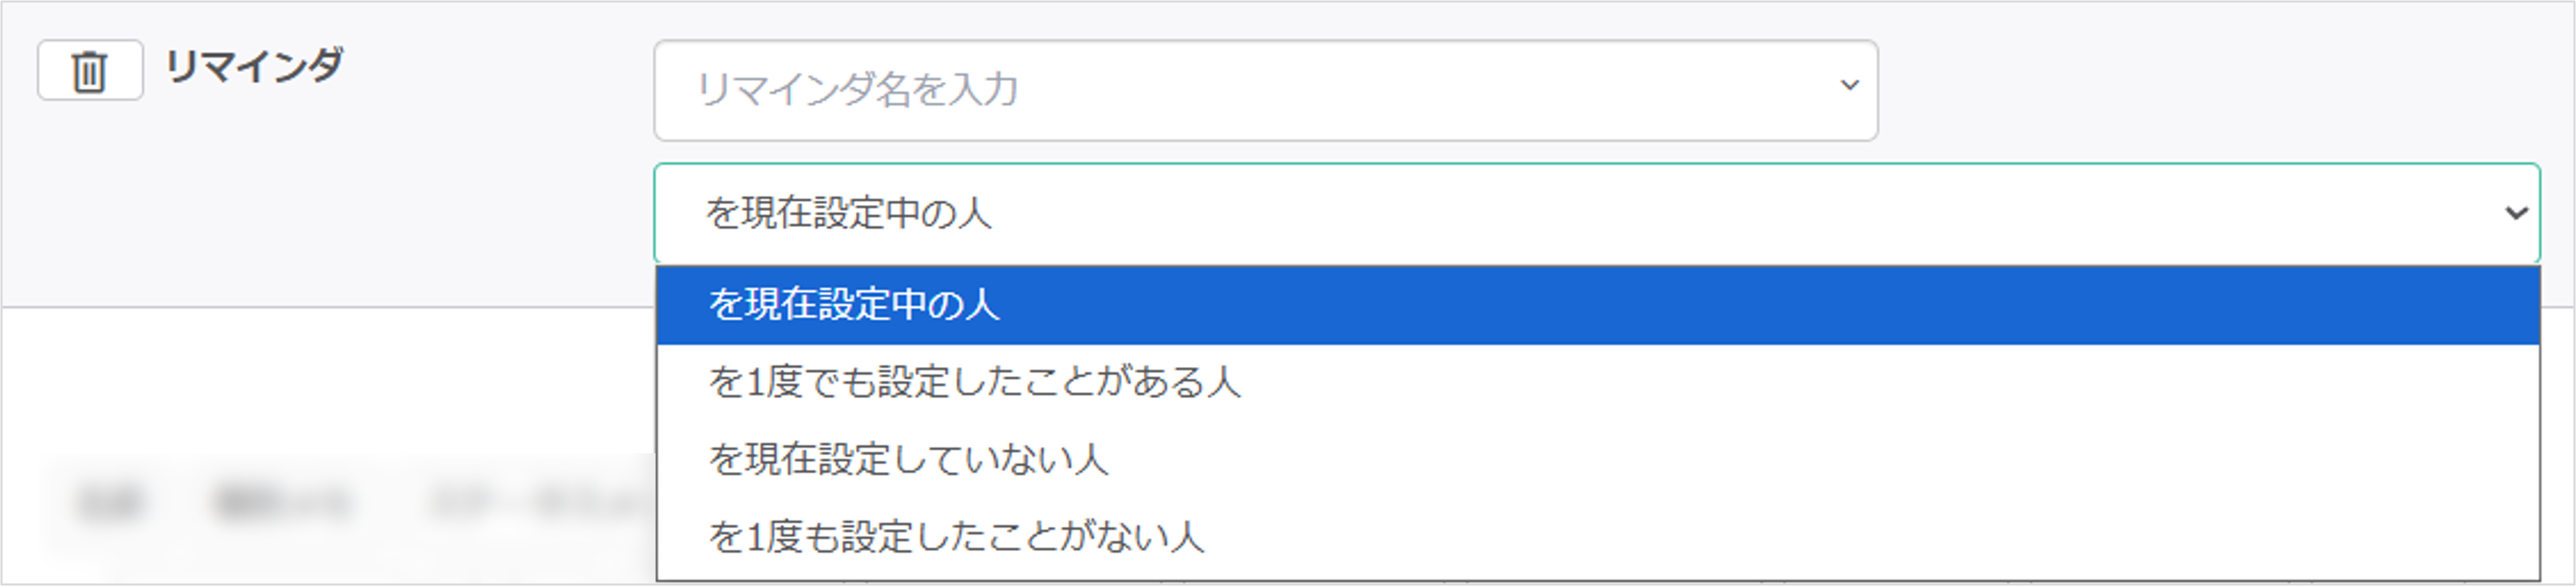This screenshot has width=2576, height=586.
Task: Pick を1度も設定したことがない人
Action: (x=956, y=538)
